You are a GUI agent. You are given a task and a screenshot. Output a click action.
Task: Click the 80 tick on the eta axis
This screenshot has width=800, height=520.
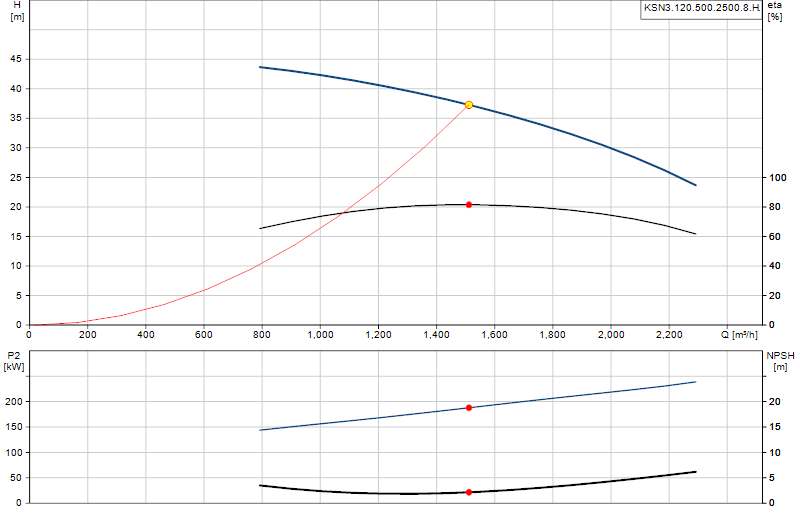tap(774, 207)
